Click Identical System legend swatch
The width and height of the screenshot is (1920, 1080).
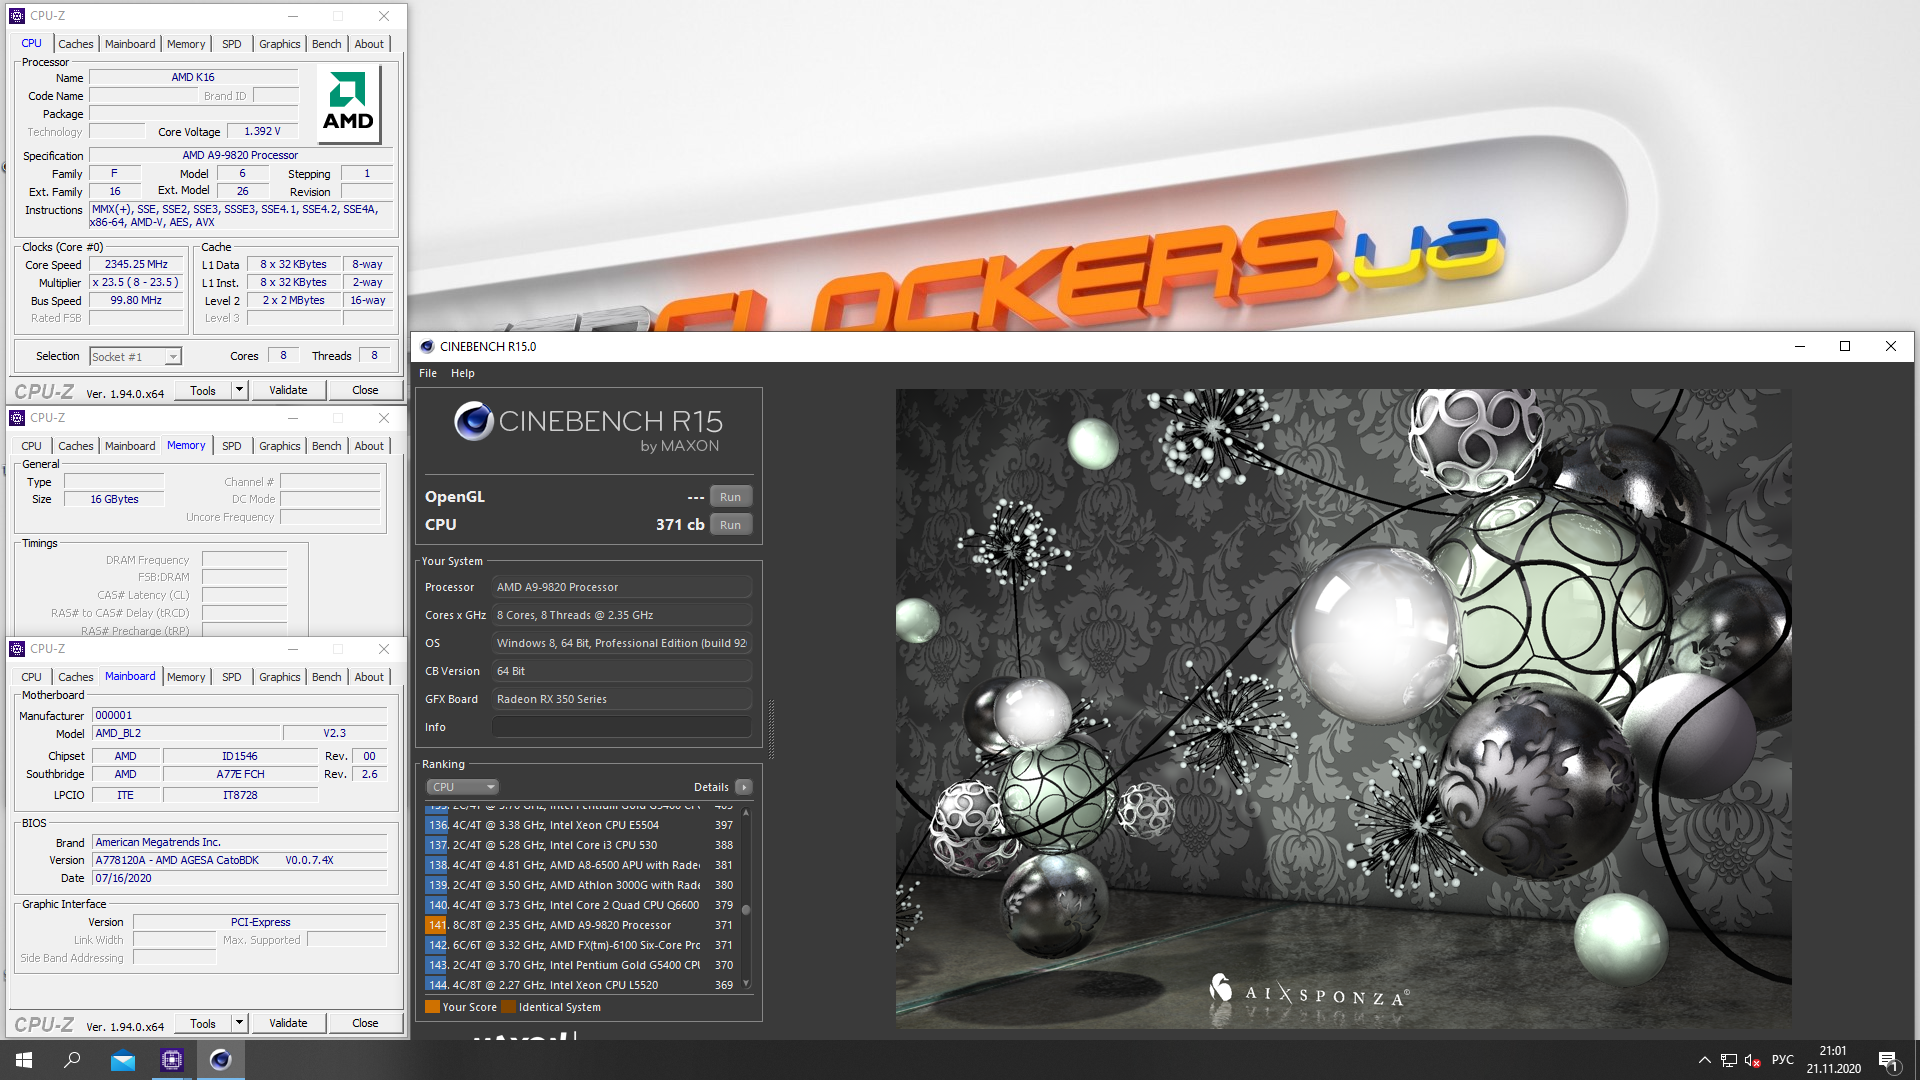coord(508,1007)
